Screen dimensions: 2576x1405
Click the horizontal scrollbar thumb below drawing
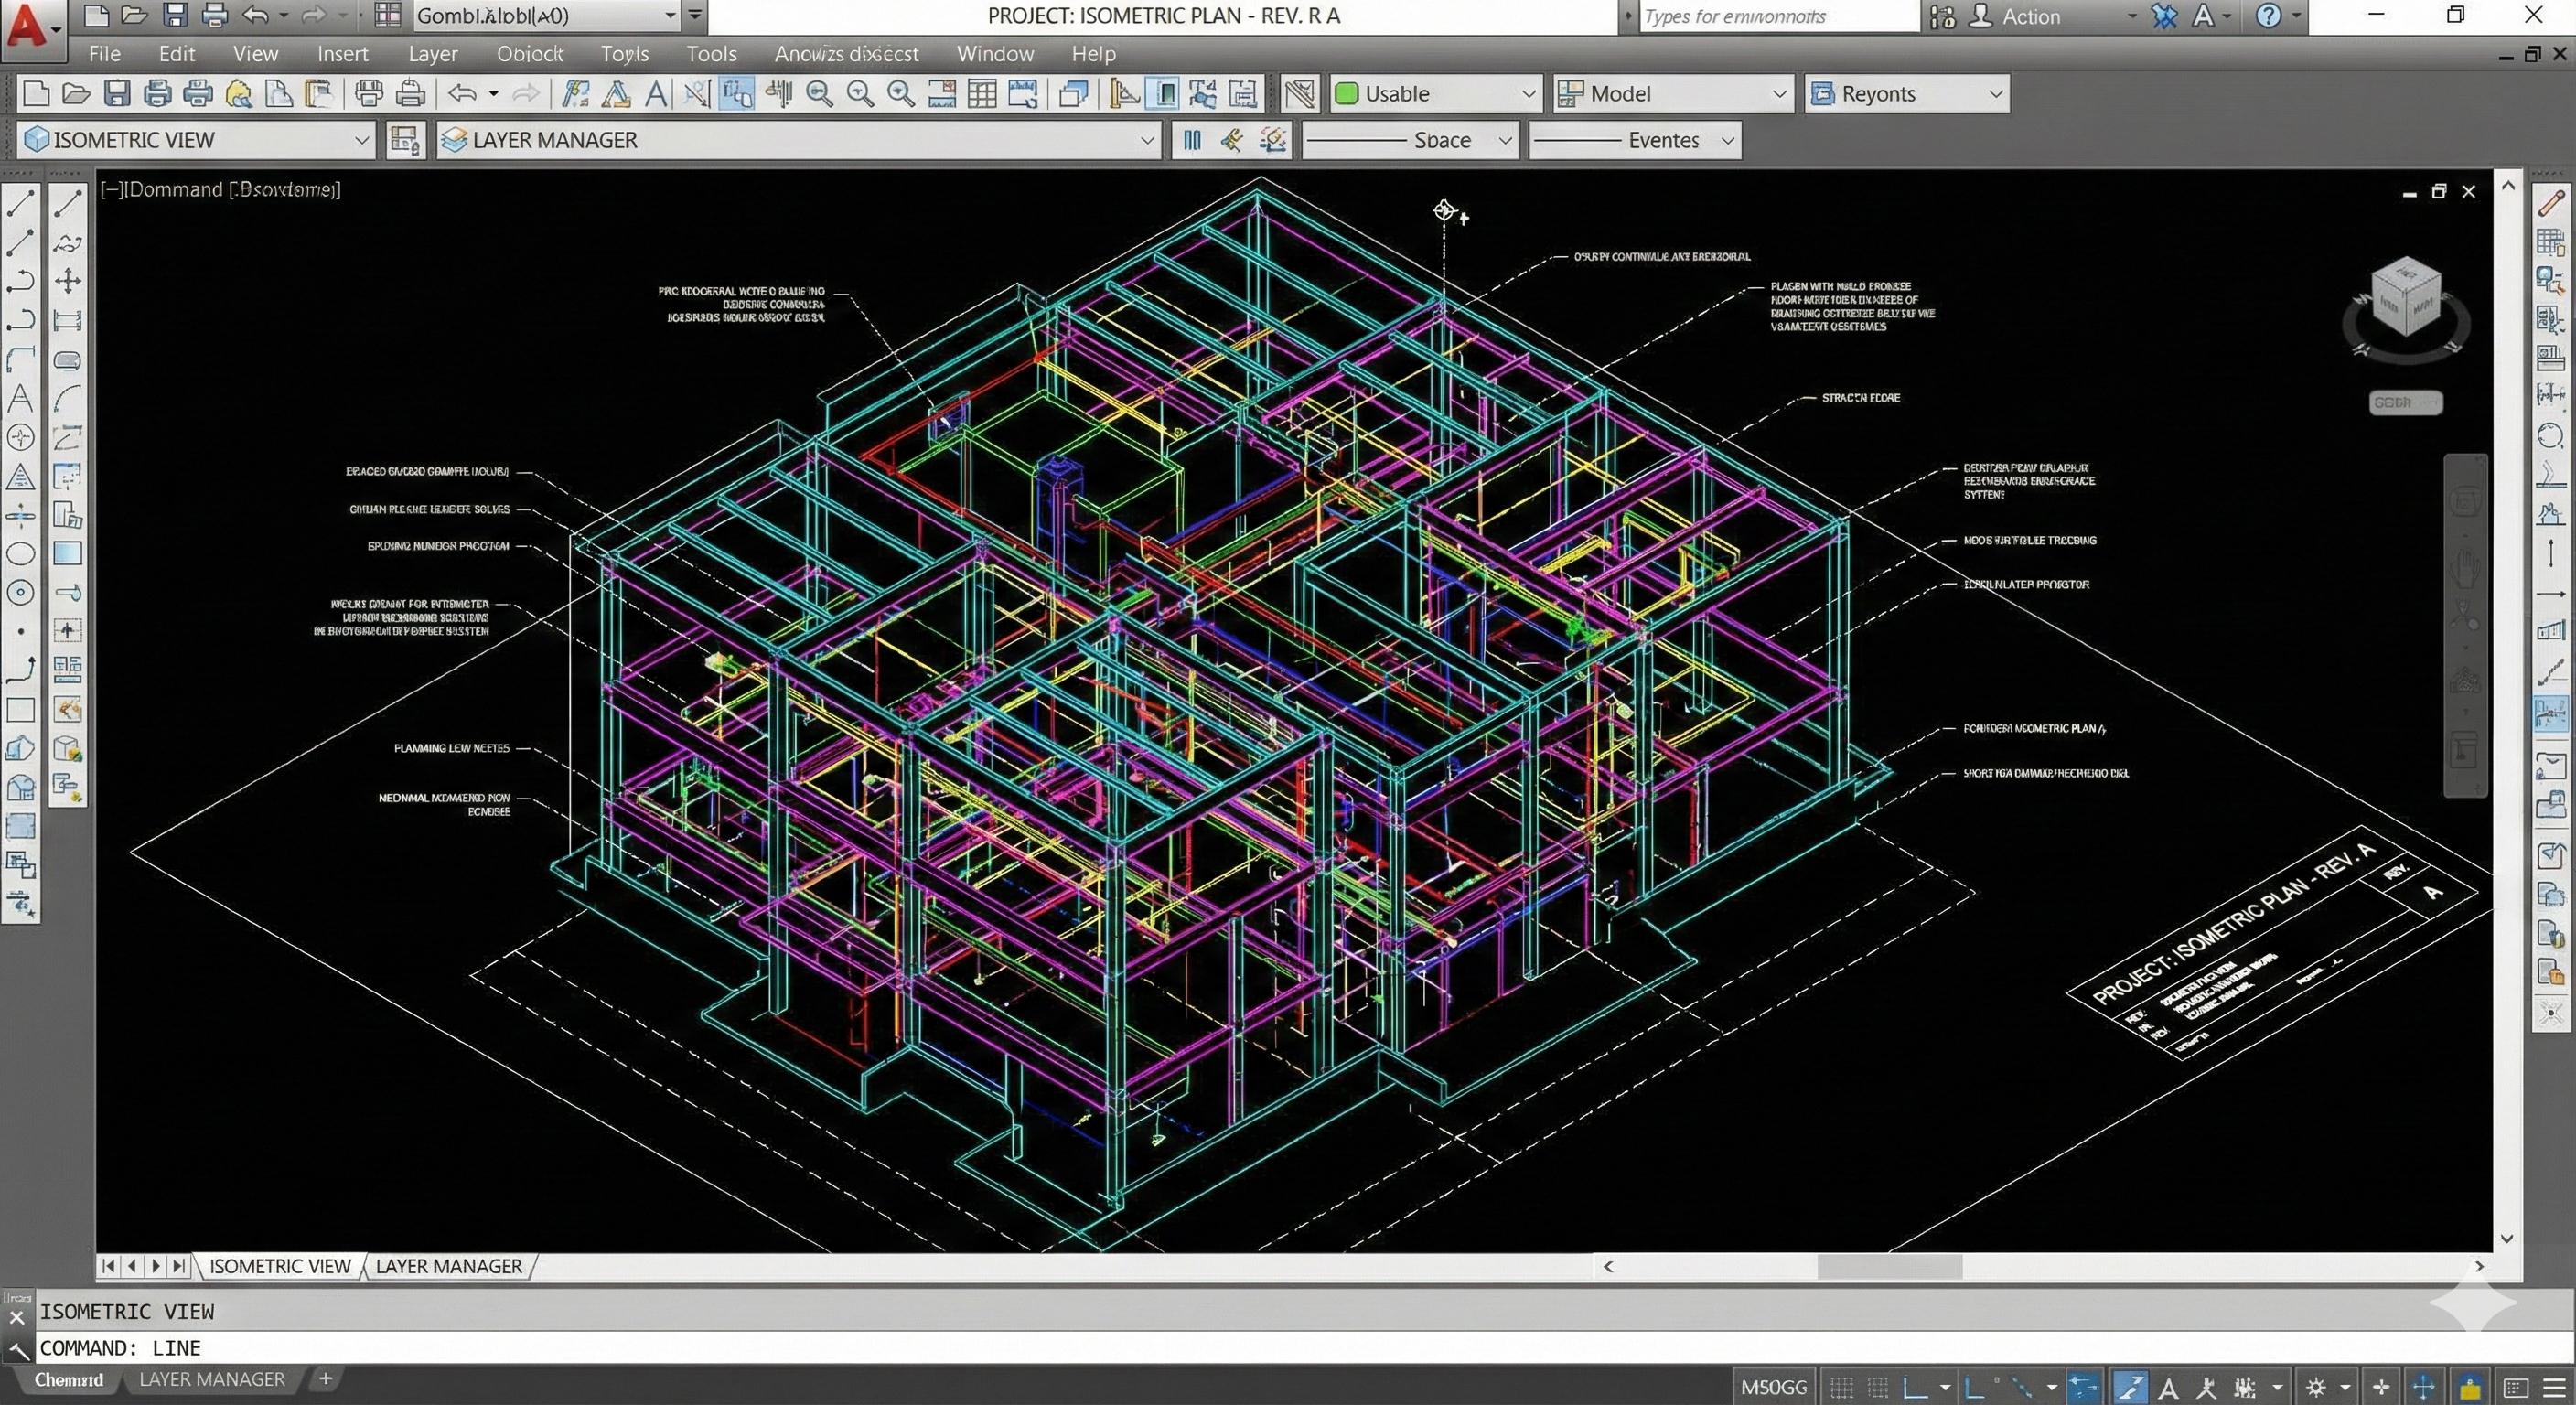click(x=1889, y=1267)
